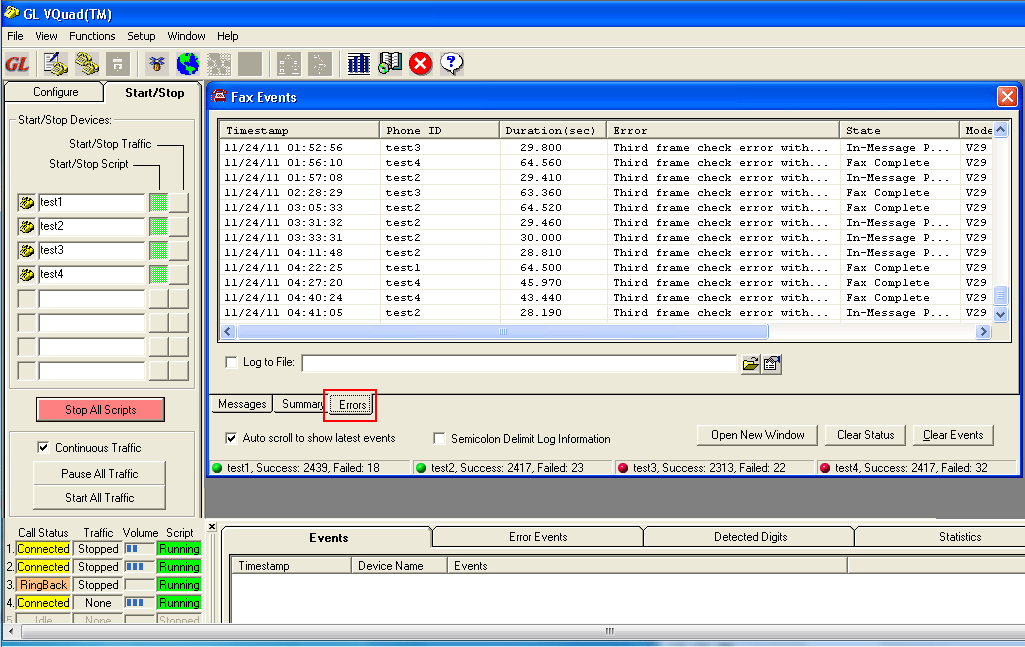1025x647 pixels.
Task: Open the globe network toolbar icon
Action: click(x=188, y=64)
